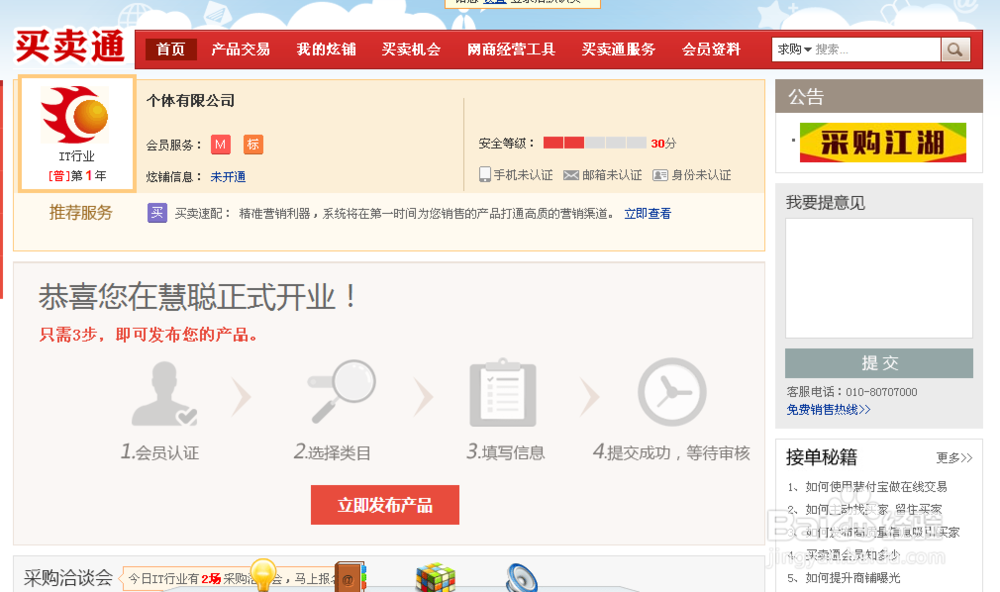Screen dimensions: 1000x592
Task: Click the Rubik's cube icon
Action: pyautogui.click(x=436, y=577)
